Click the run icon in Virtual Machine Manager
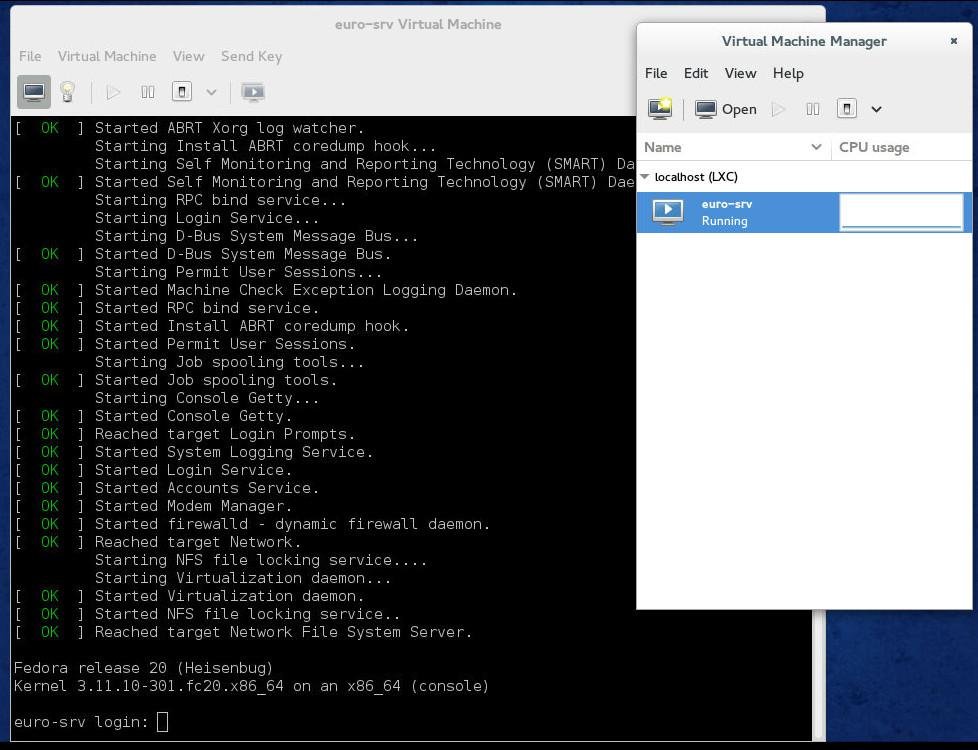This screenshot has width=978, height=750. [x=779, y=109]
